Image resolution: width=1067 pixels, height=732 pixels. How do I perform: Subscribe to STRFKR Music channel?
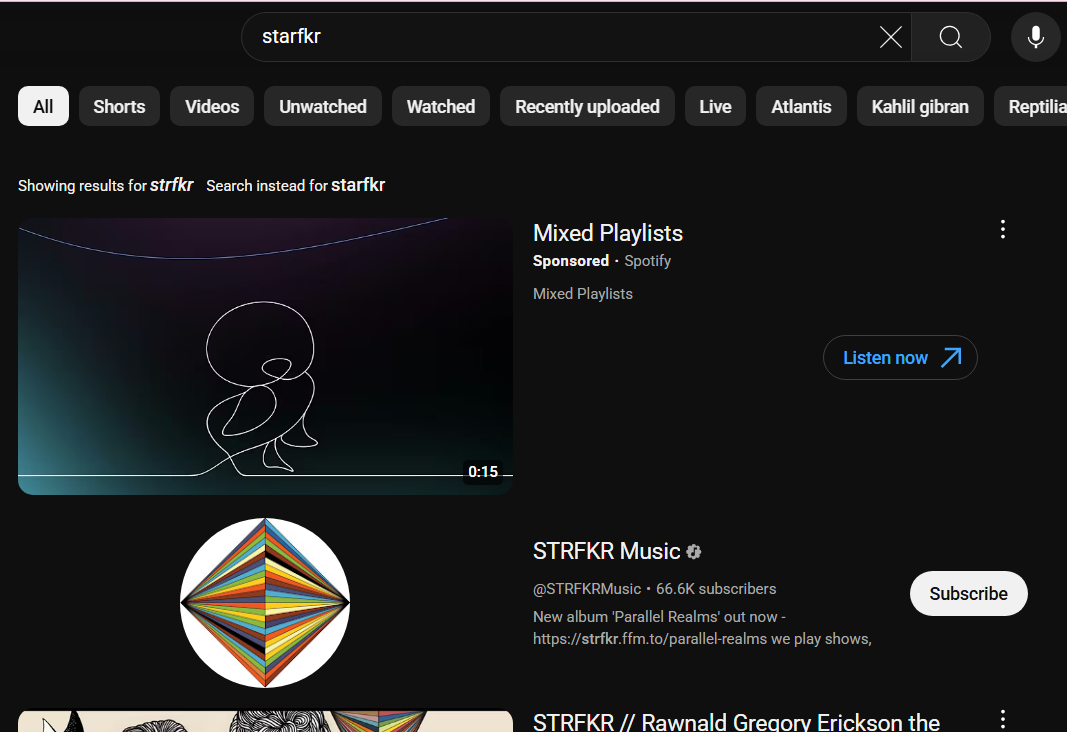pos(968,593)
